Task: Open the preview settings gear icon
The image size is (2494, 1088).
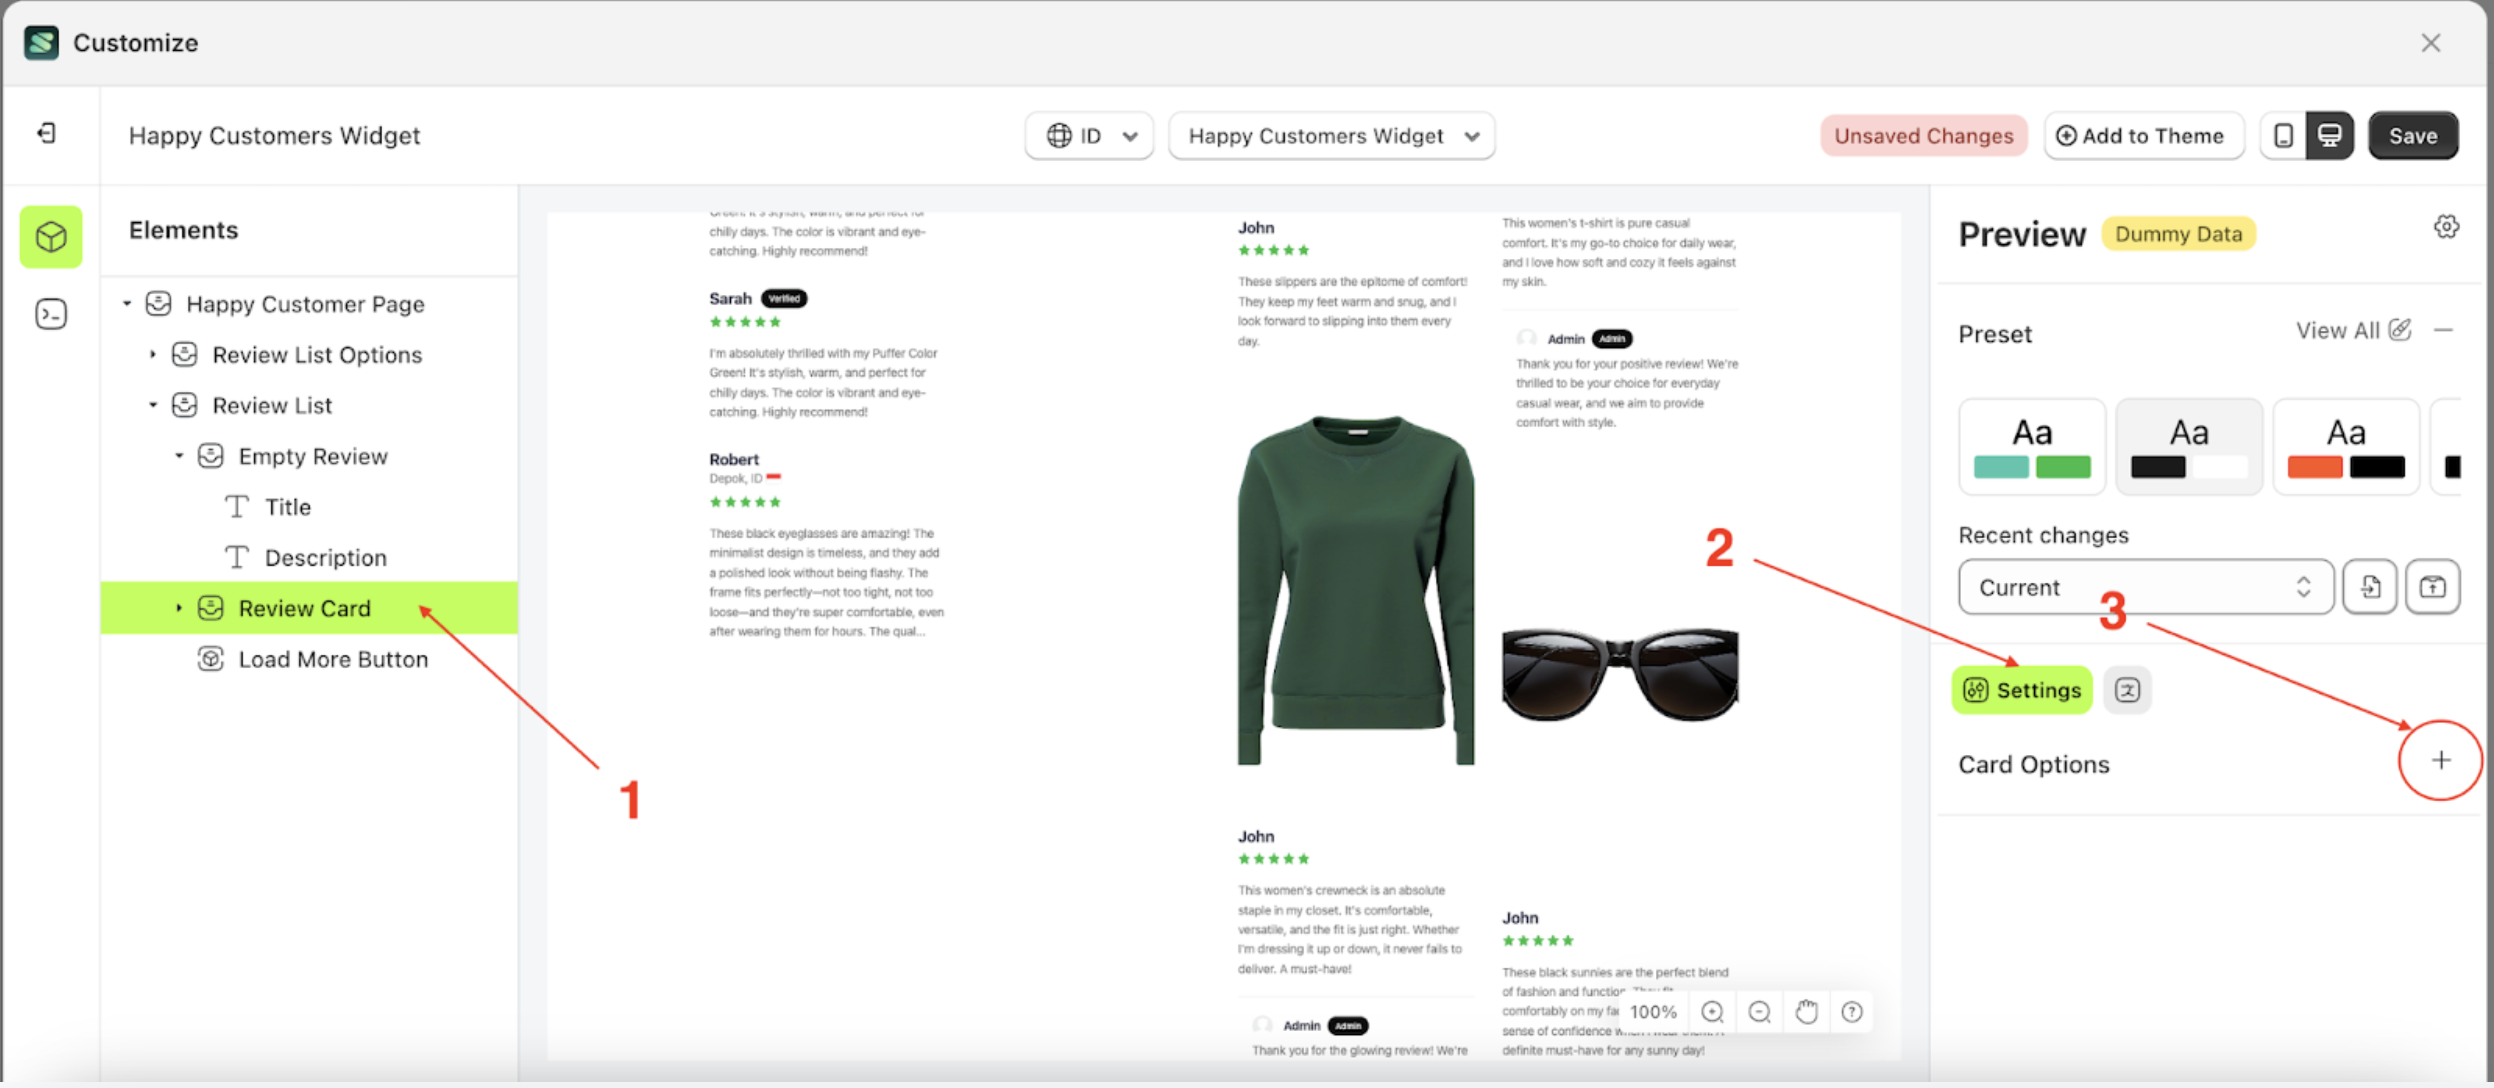Action: click(x=2446, y=227)
